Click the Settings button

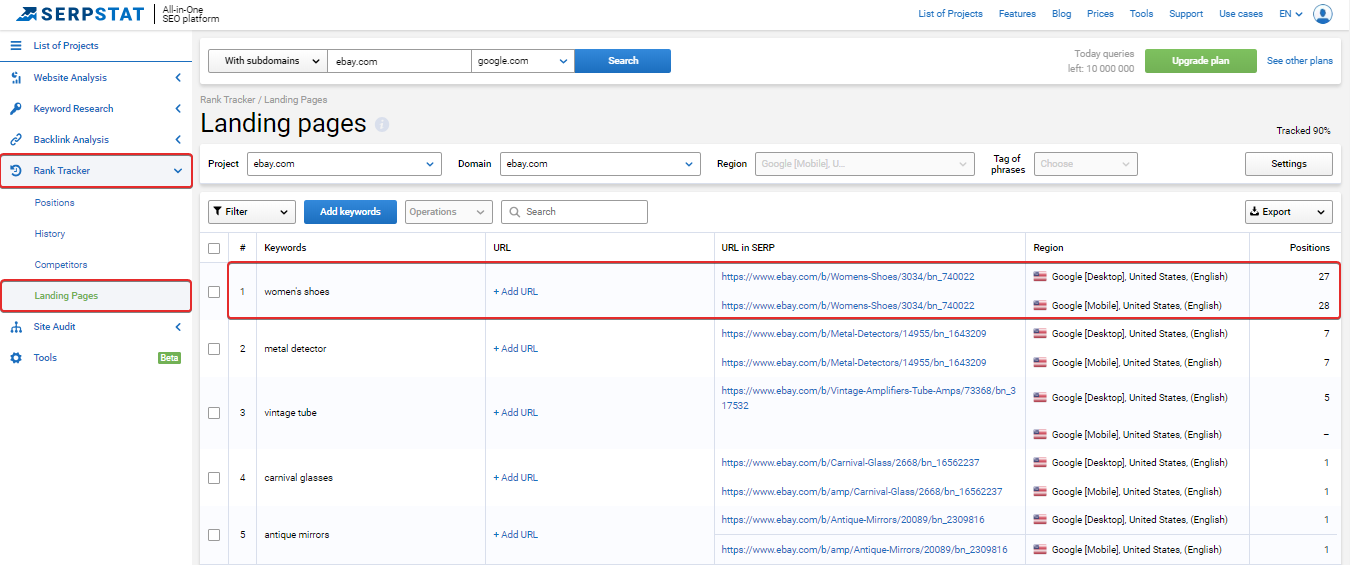[x=1289, y=164]
